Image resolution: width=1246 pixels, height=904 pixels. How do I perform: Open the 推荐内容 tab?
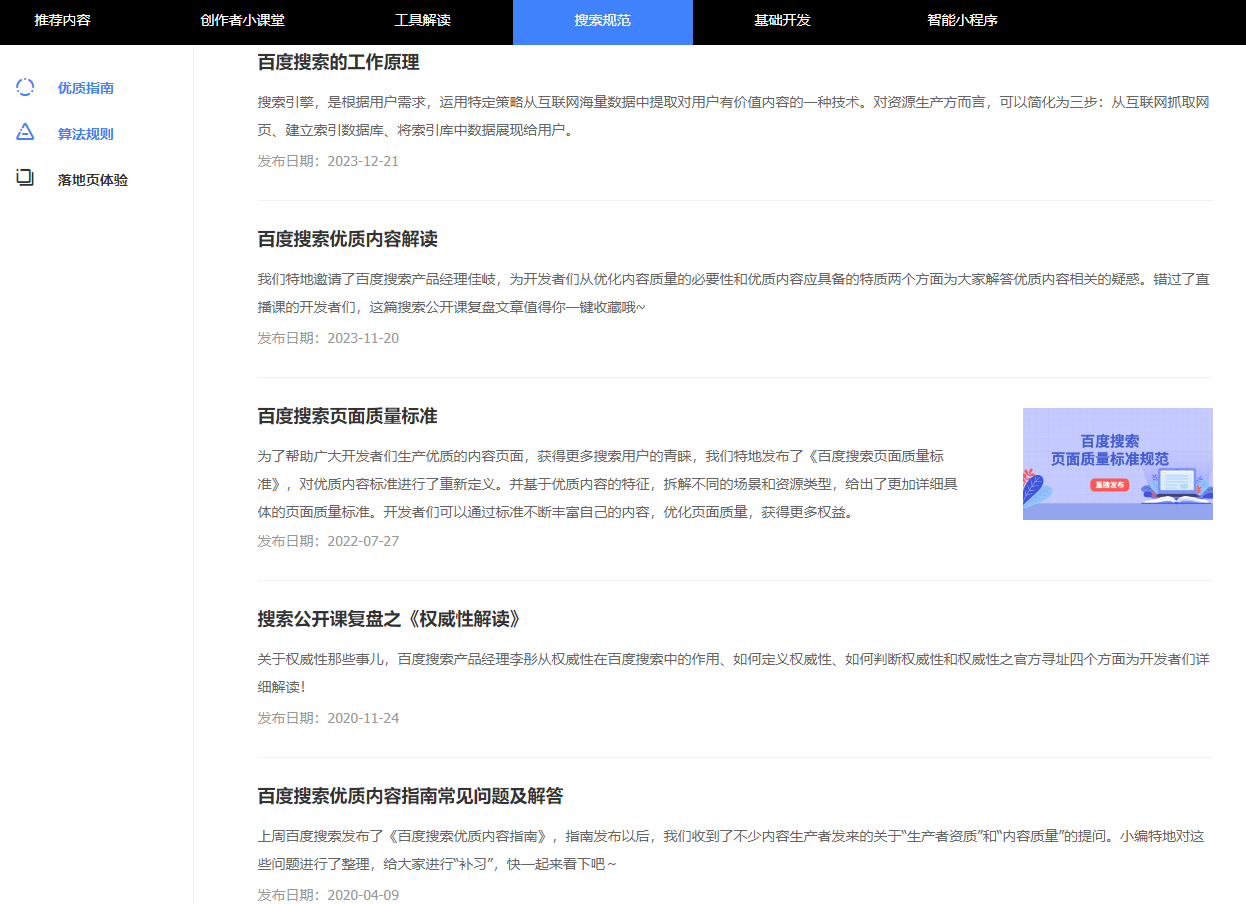(x=62, y=20)
